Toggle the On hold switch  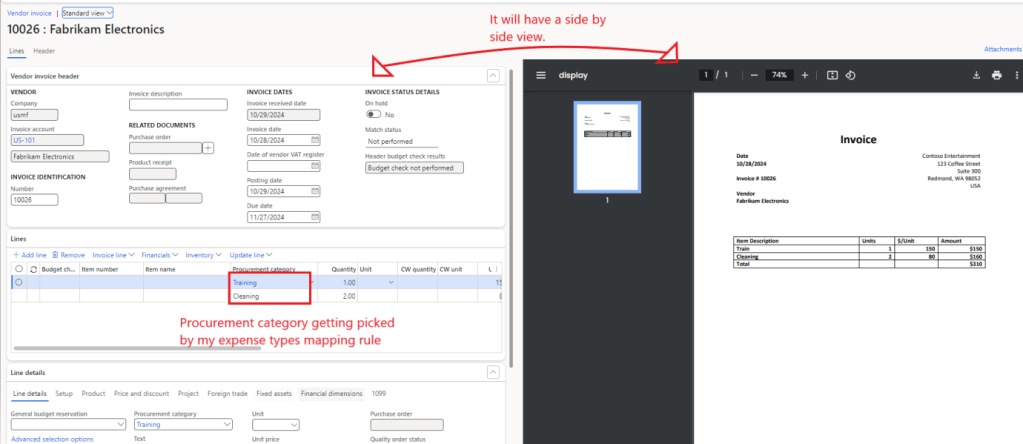coord(374,115)
